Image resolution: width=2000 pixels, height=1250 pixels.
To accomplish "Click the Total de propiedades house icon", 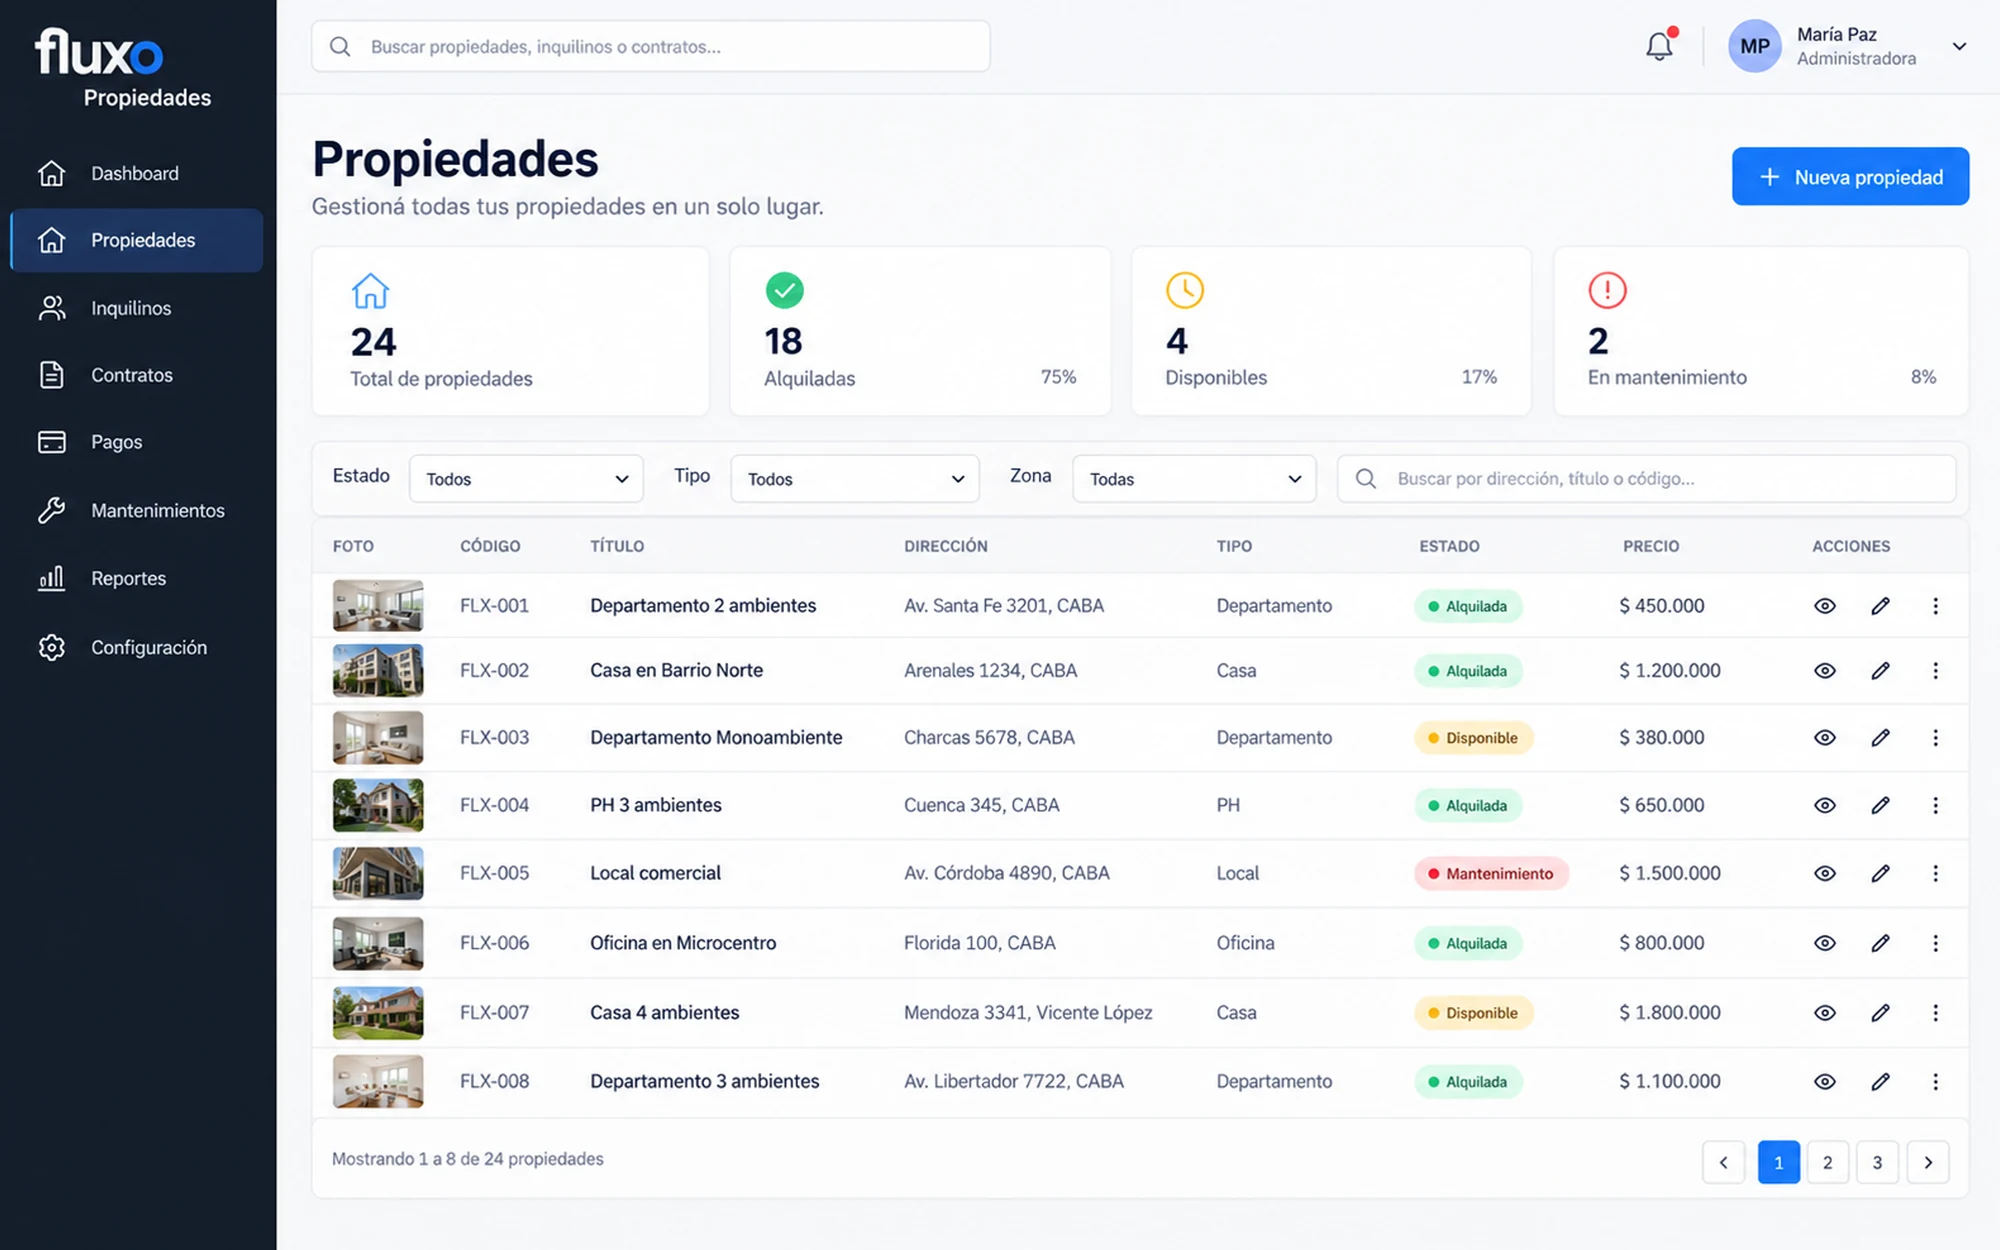I will click(370, 291).
